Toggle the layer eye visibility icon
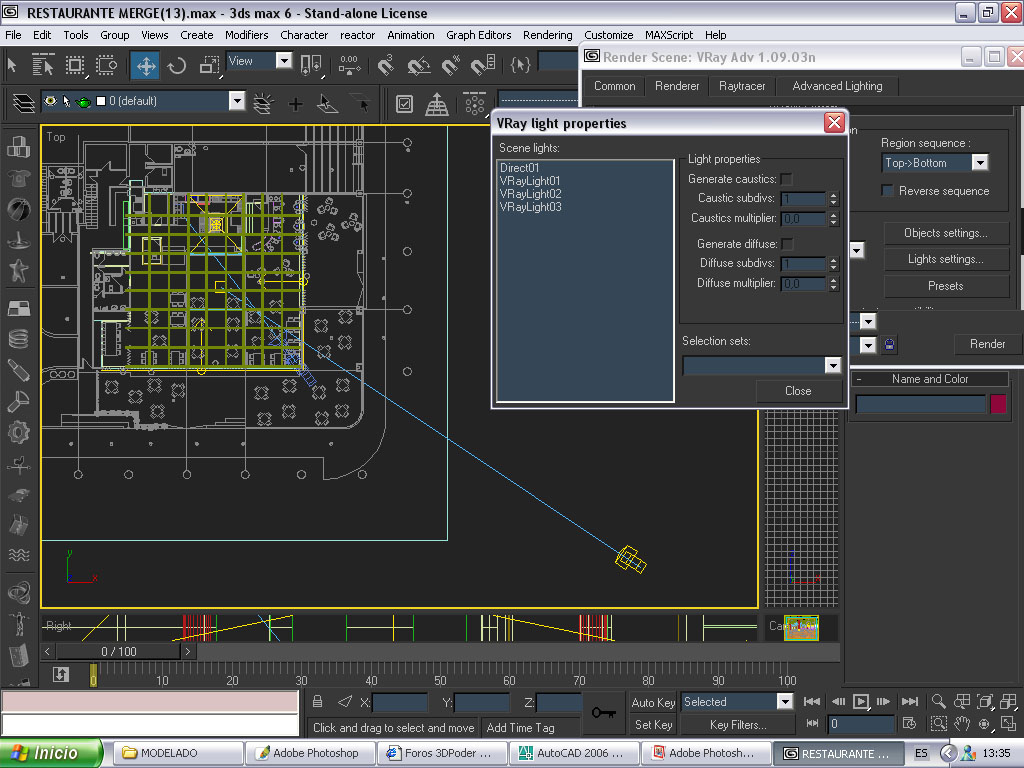This screenshot has width=1024, height=768. (x=50, y=101)
